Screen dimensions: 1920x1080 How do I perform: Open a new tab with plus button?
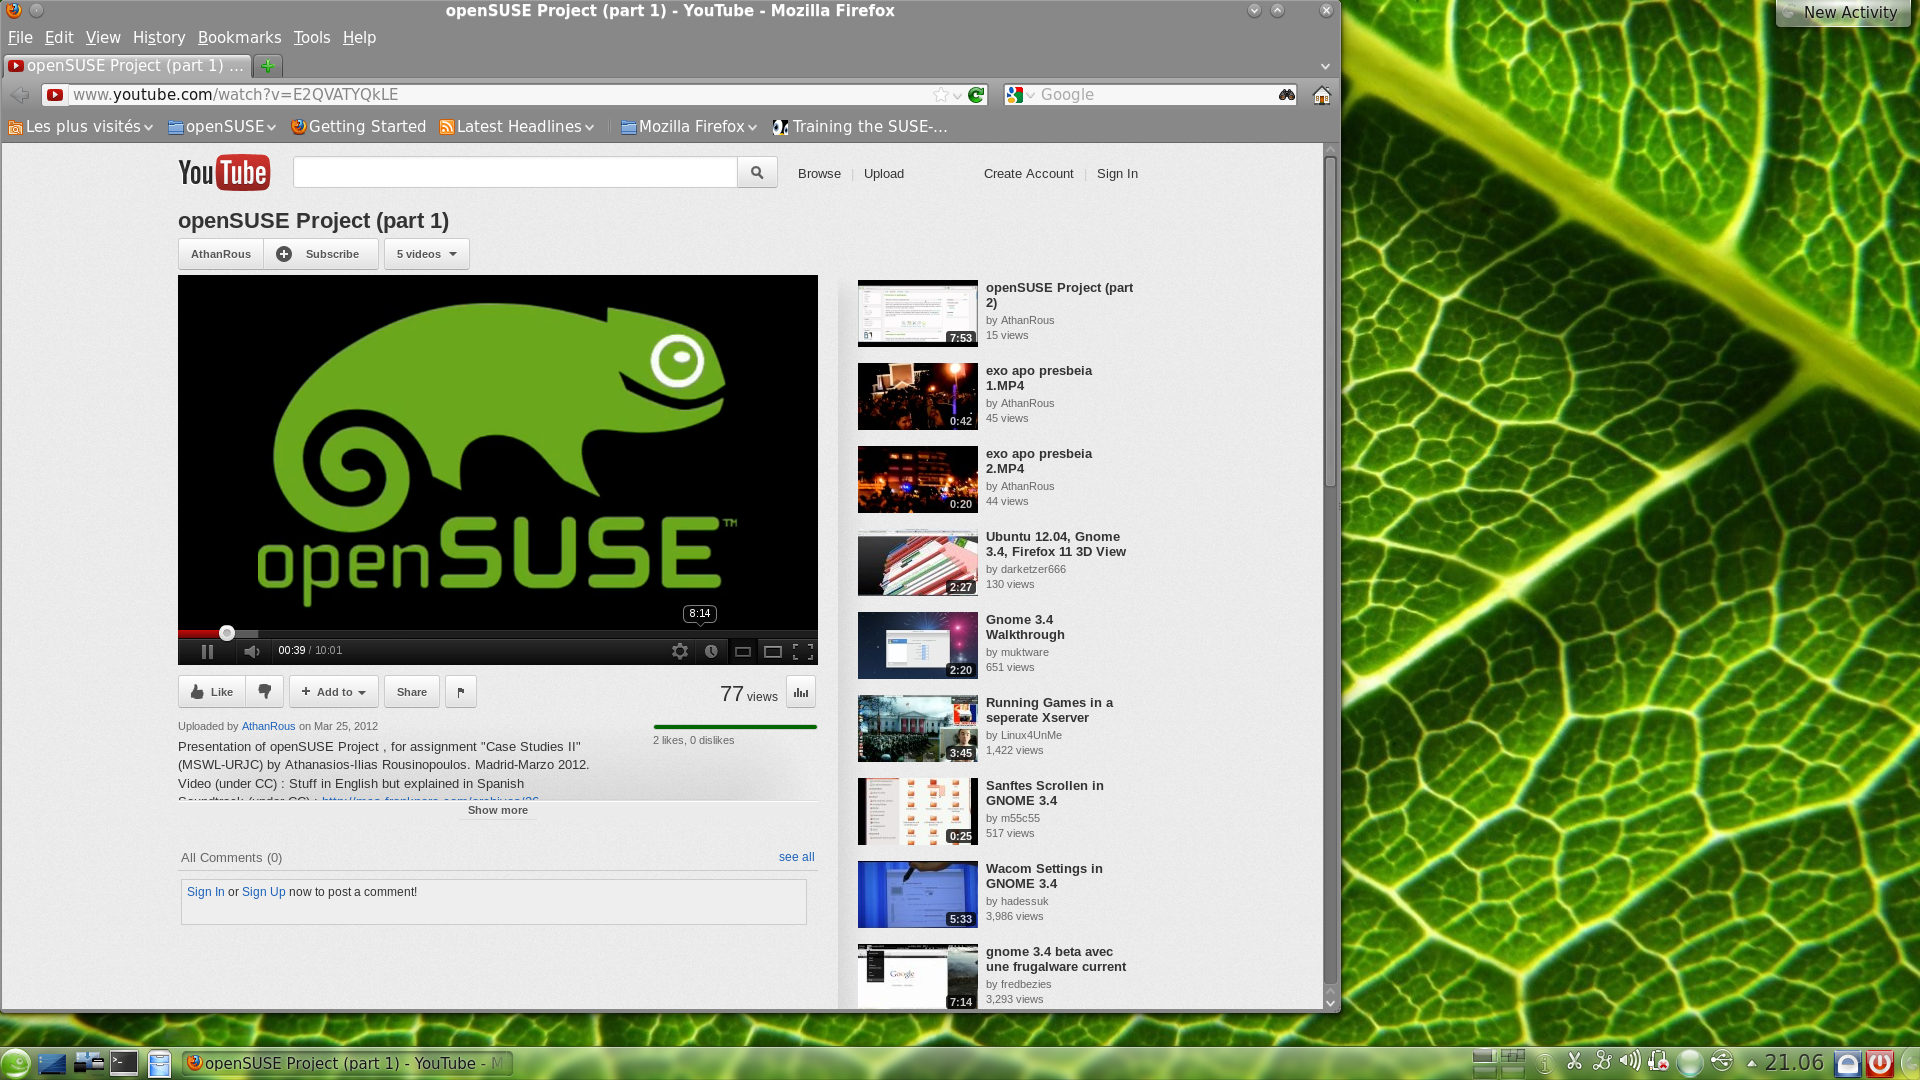point(267,66)
